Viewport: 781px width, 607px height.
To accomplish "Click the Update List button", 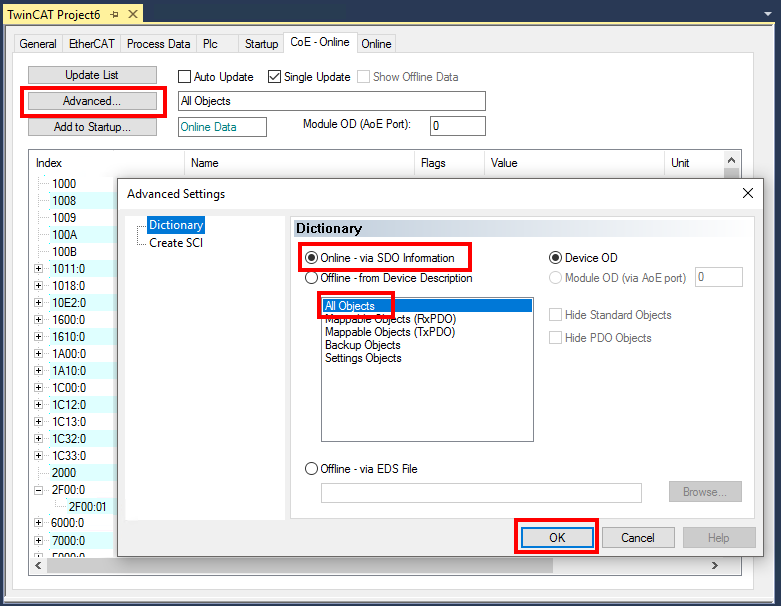I will (x=92, y=75).
